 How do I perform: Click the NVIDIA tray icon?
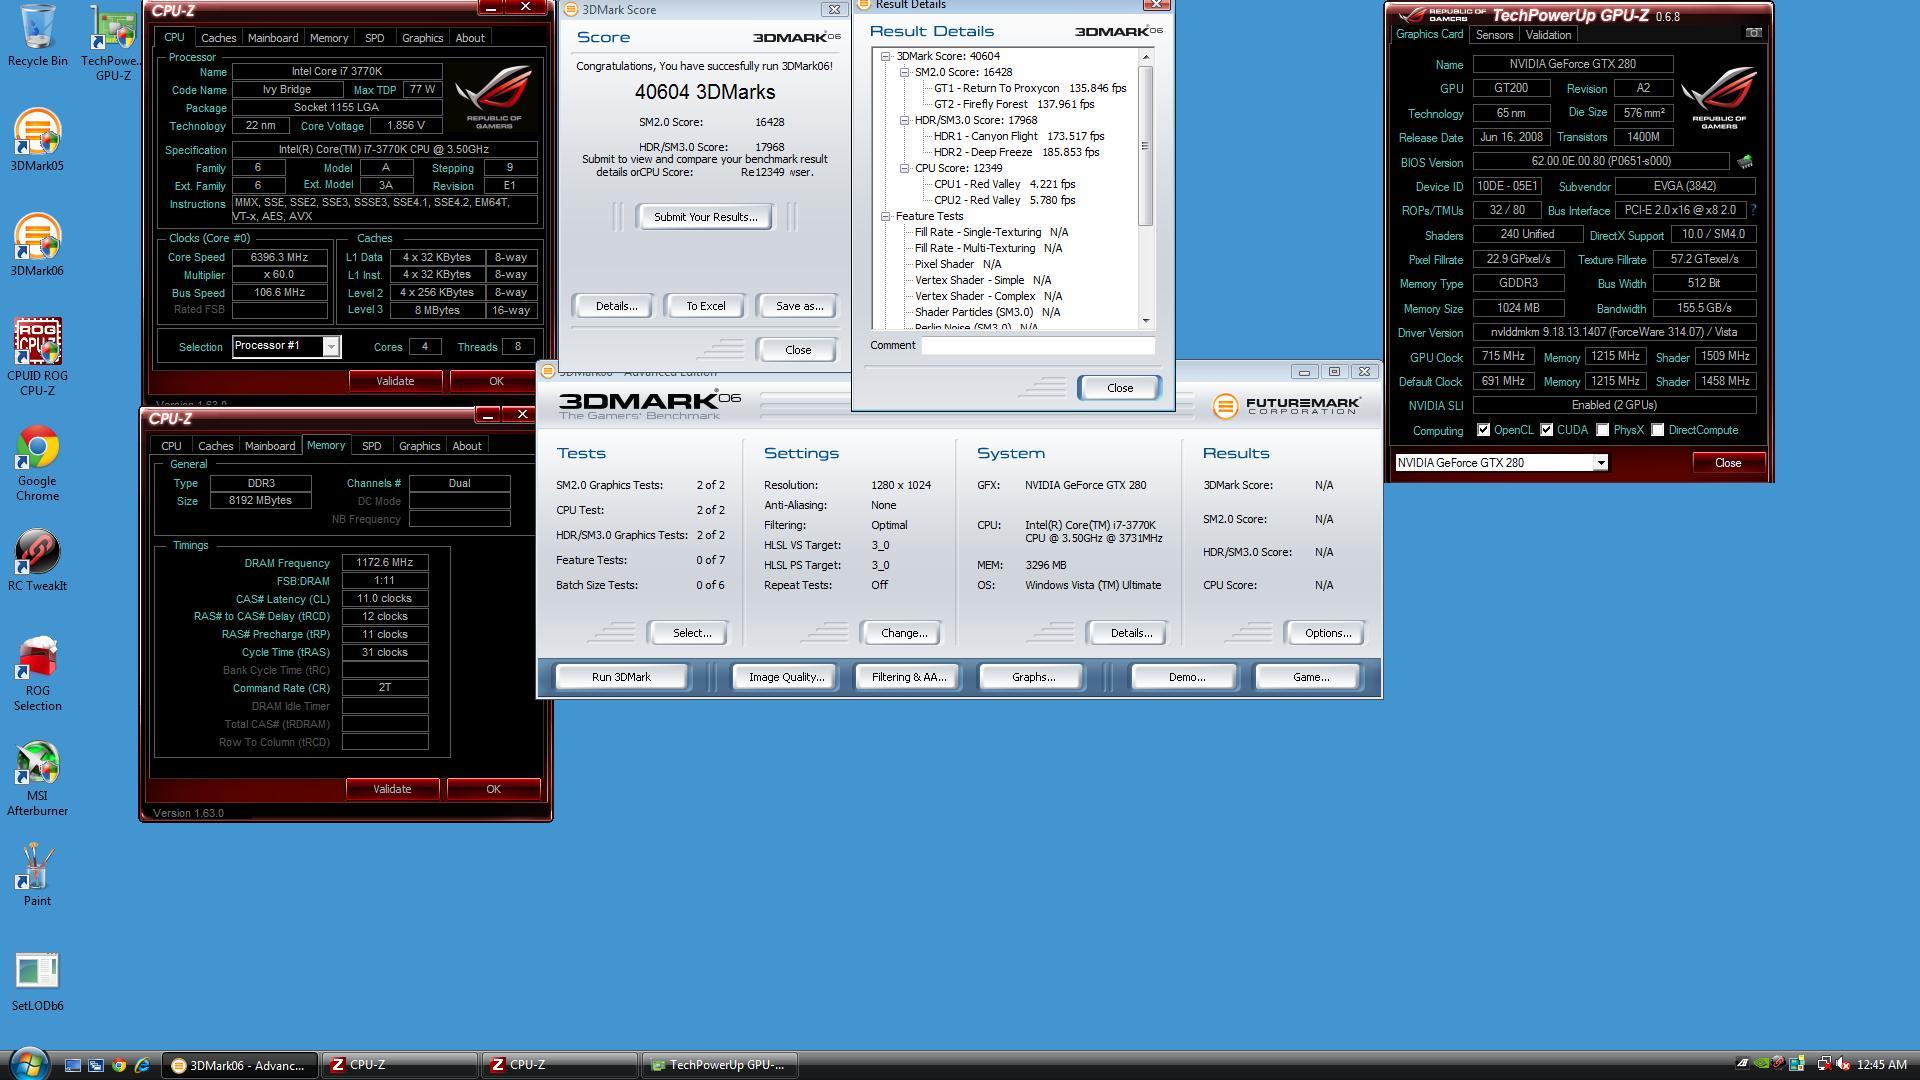[x=1762, y=1064]
